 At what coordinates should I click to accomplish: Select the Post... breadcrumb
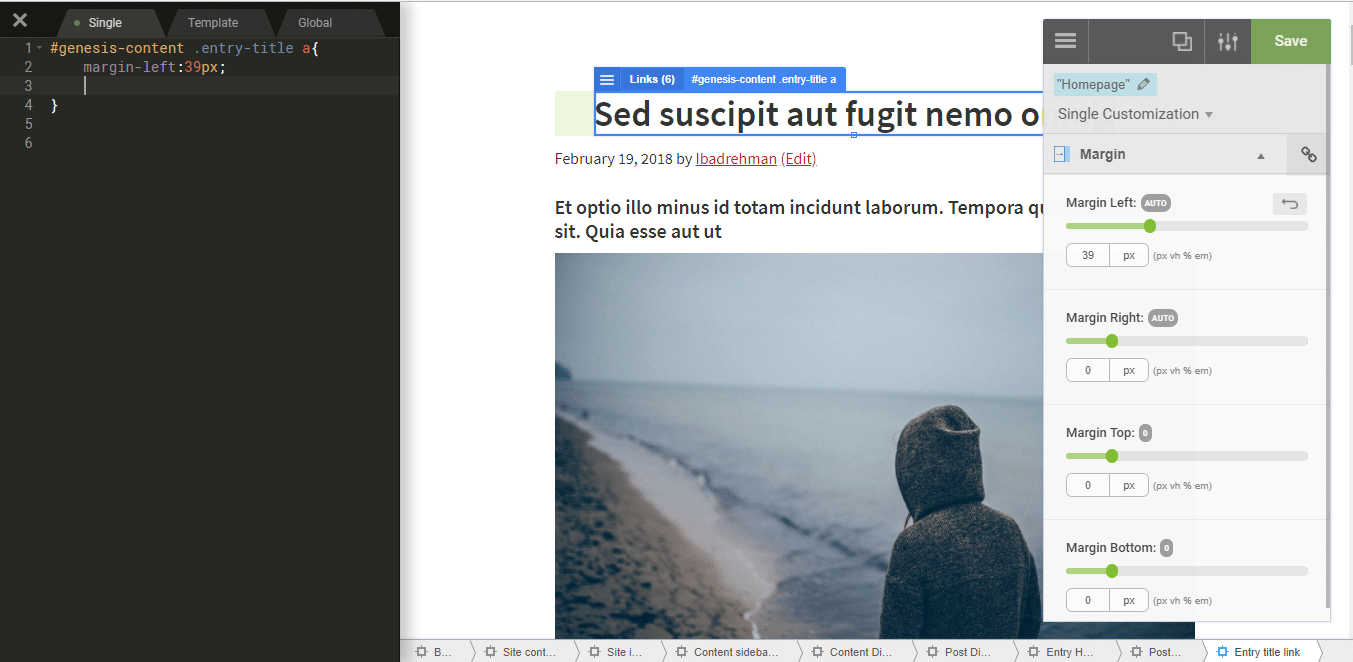pyautogui.click(x=1156, y=652)
